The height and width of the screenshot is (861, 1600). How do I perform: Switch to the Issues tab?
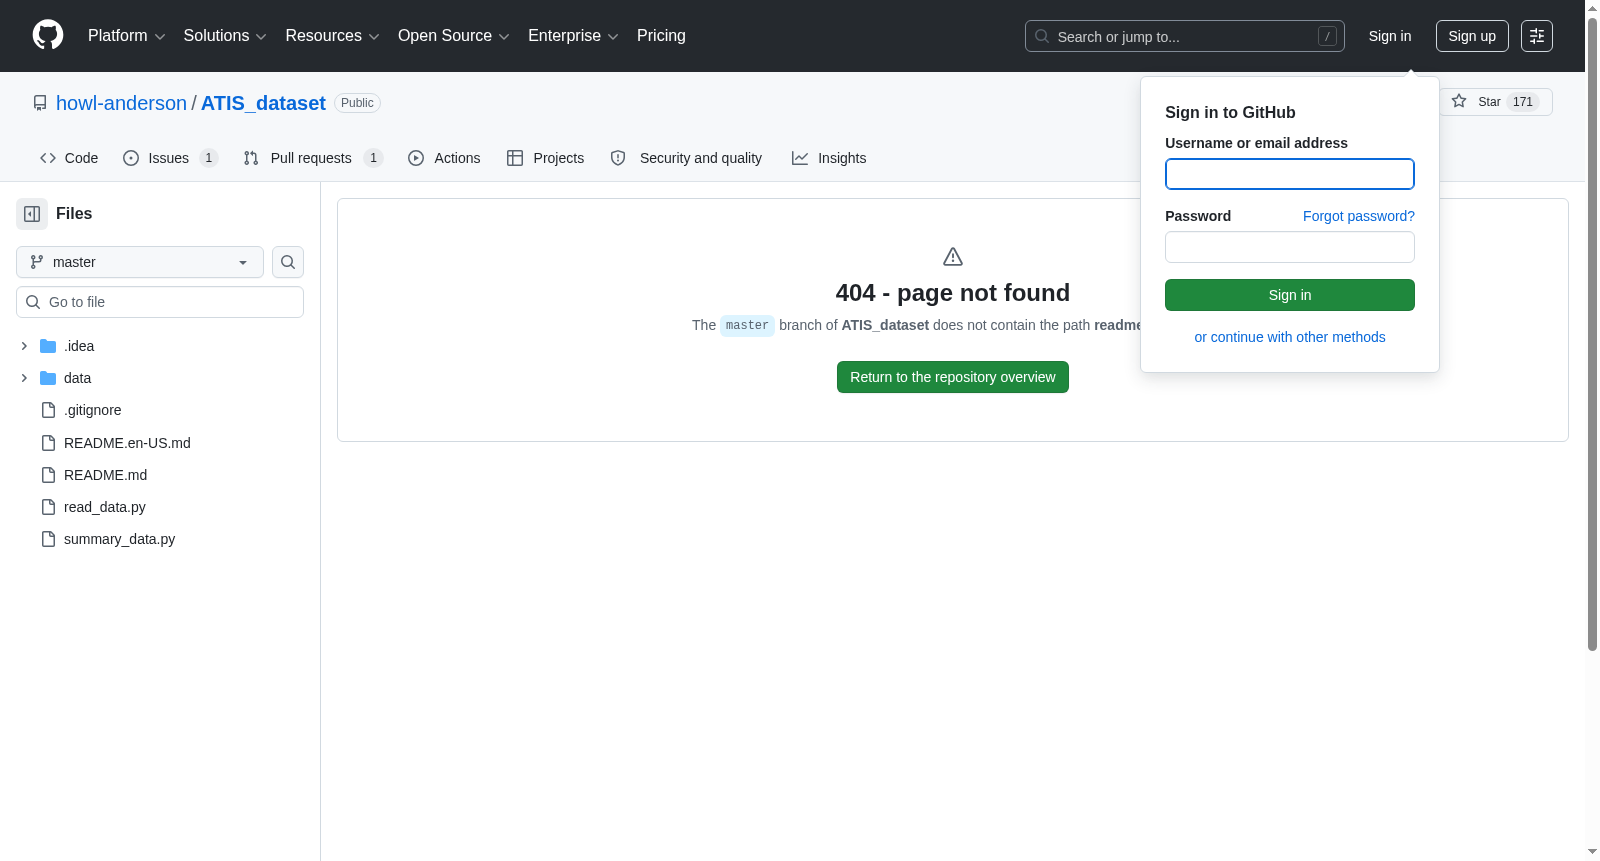170,158
